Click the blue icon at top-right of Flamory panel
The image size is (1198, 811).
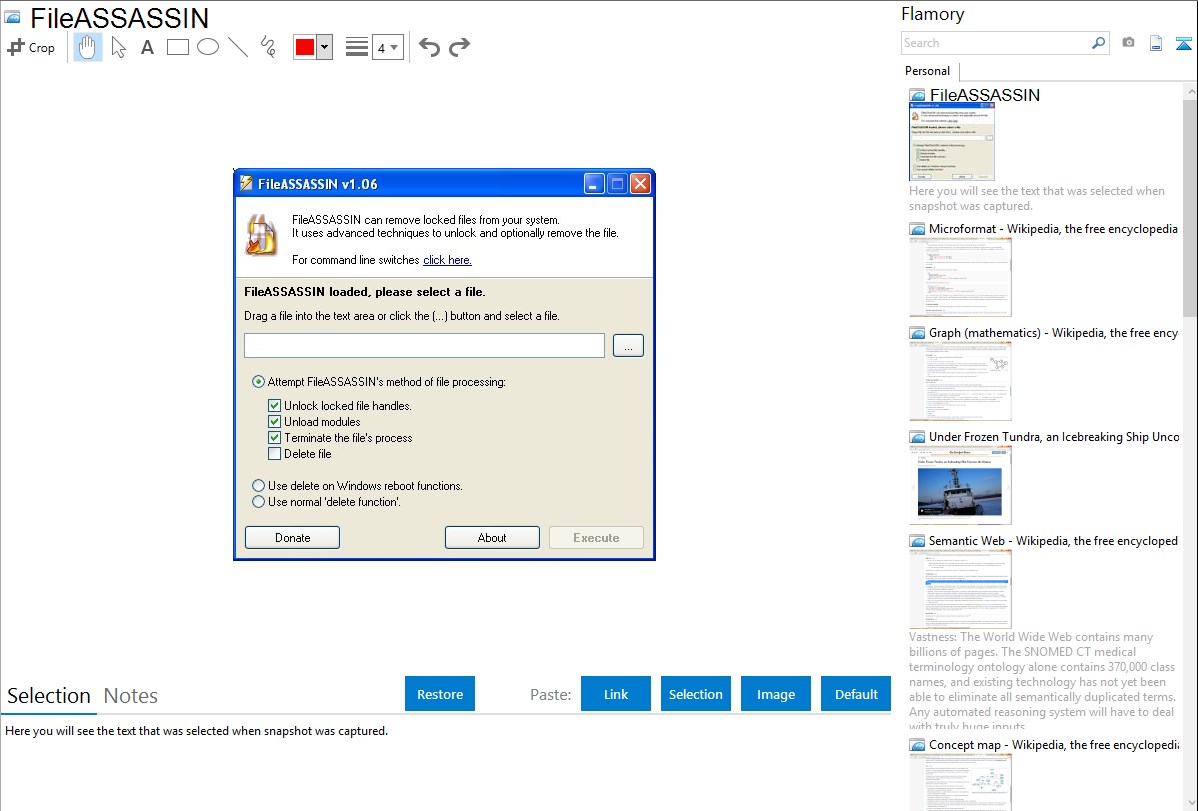(1183, 43)
